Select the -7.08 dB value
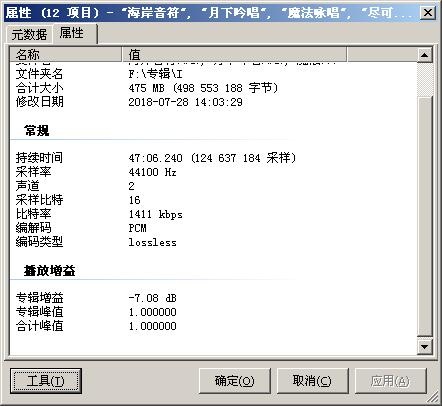Viewport: 442px width, 406px height. pyautogui.click(x=152, y=298)
